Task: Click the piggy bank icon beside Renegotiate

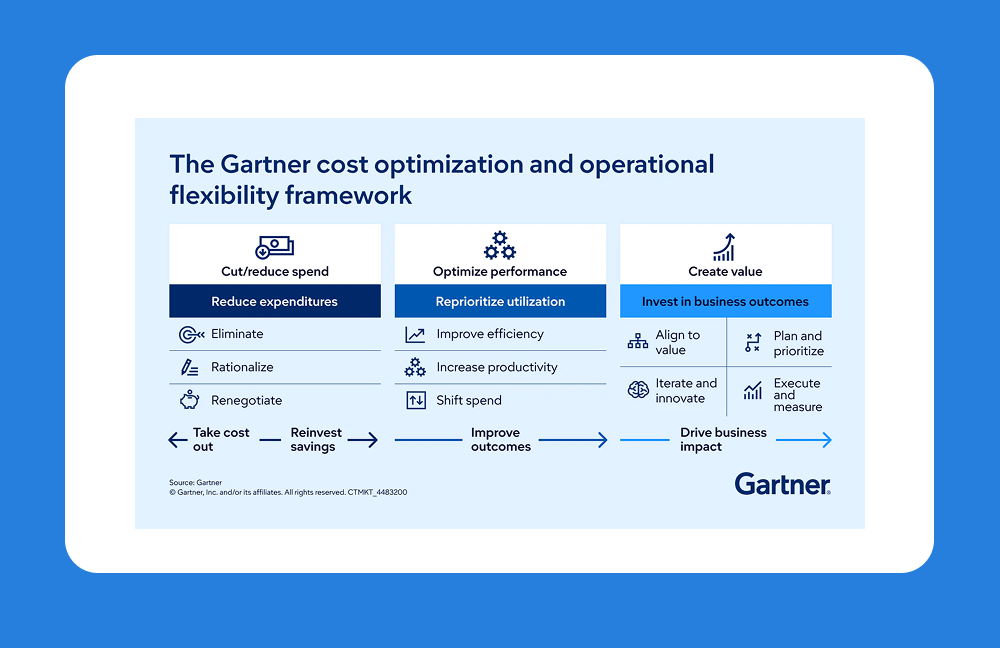Action: tap(189, 400)
